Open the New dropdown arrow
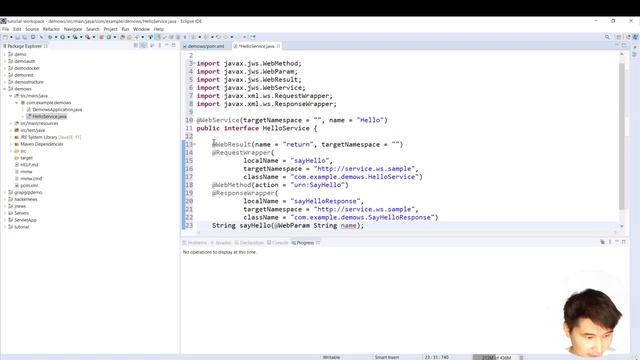The image size is (640, 360). point(11,37)
